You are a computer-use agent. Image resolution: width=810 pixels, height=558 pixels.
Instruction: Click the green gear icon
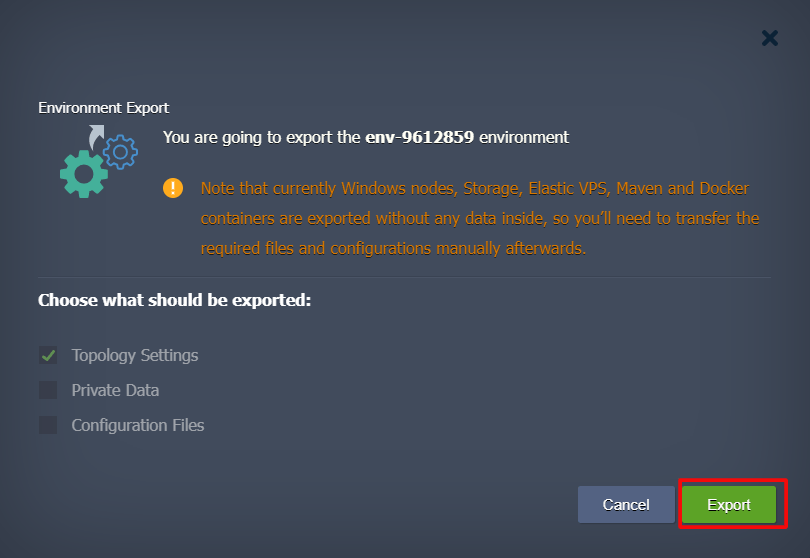(x=84, y=174)
